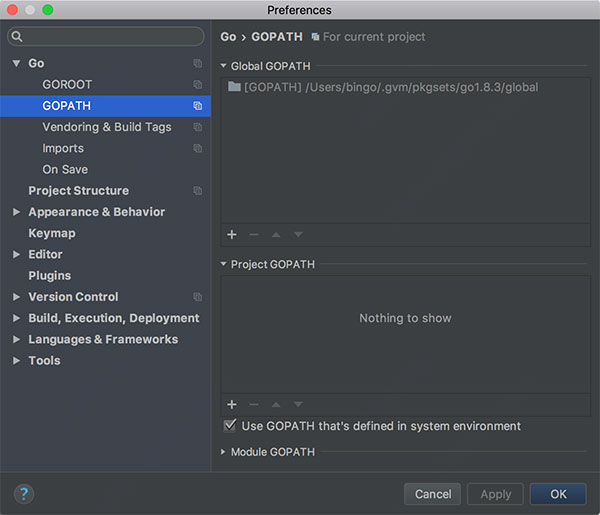The image size is (600, 515).
Task: Click the remove button under Global GOPATH
Action: point(254,235)
